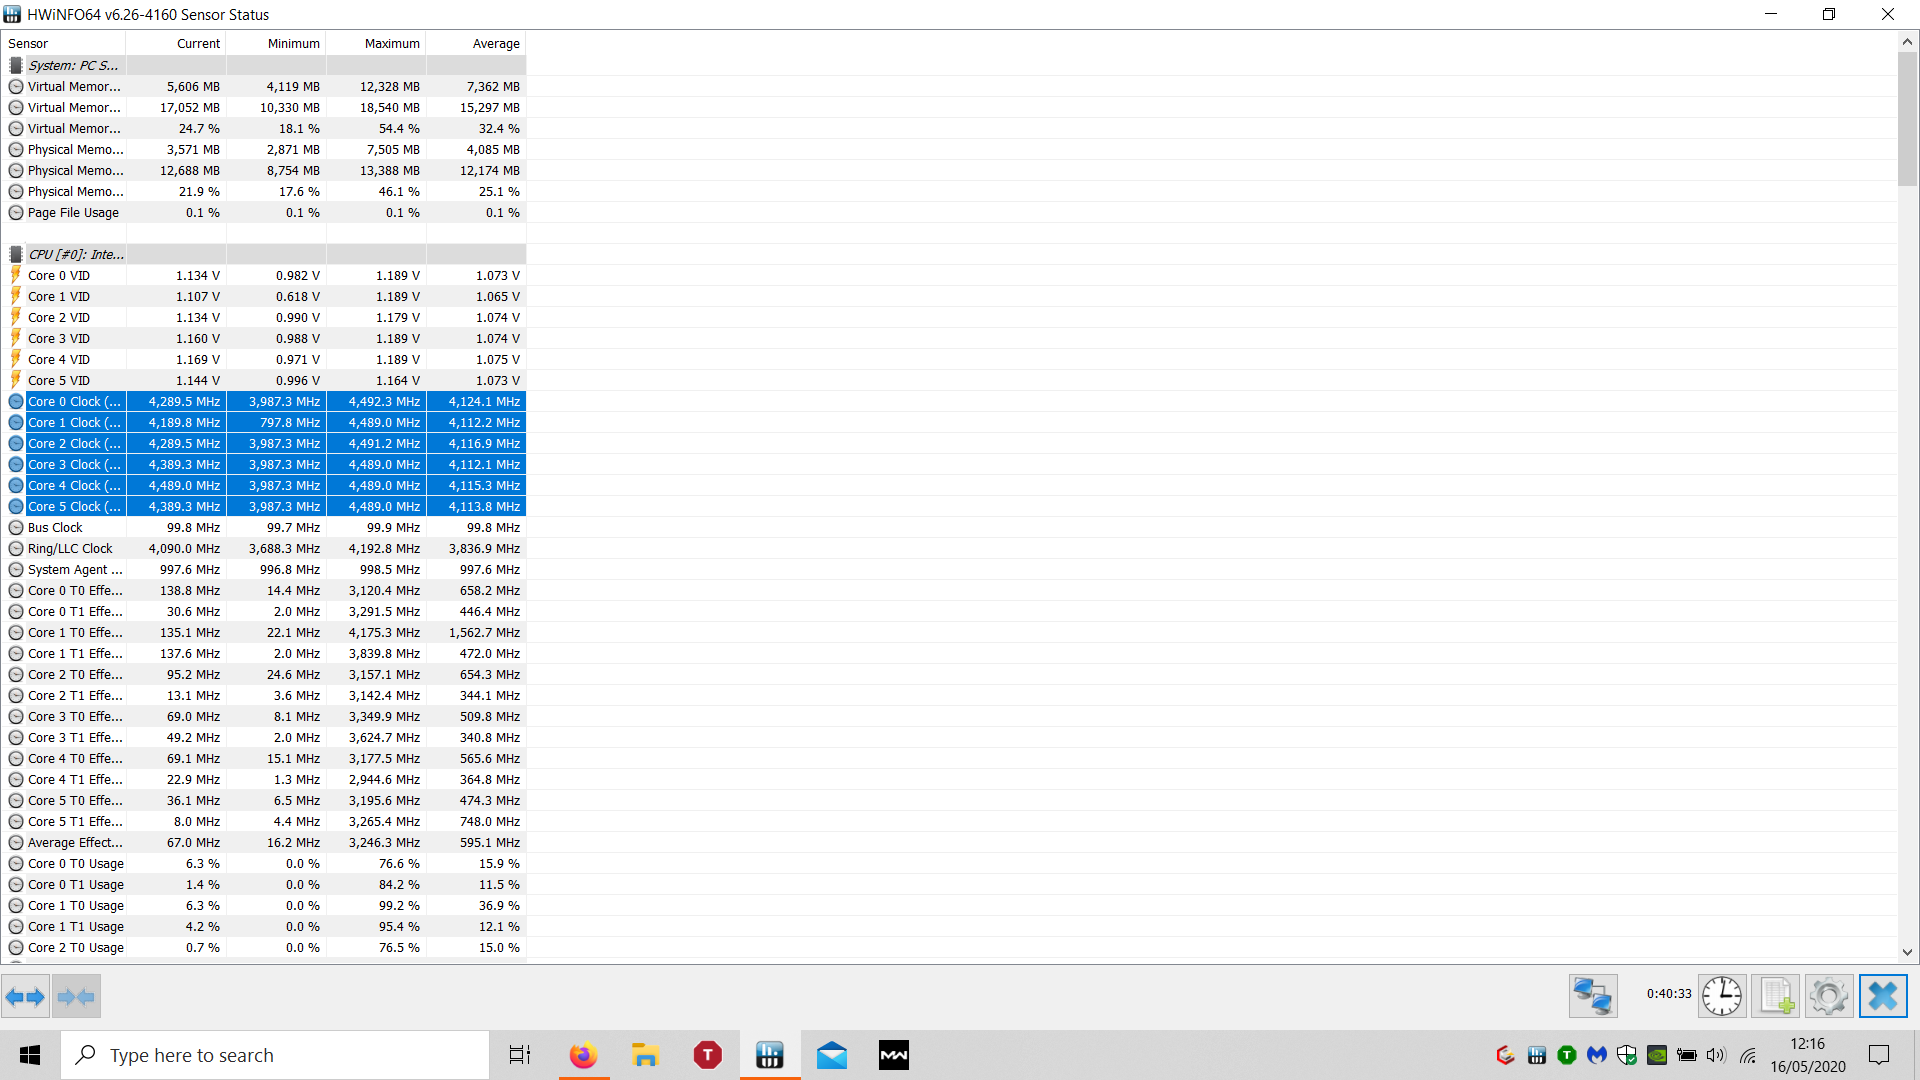Select the Core 3 Clock row
This screenshot has width=1920, height=1080.
[x=264, y=464]
